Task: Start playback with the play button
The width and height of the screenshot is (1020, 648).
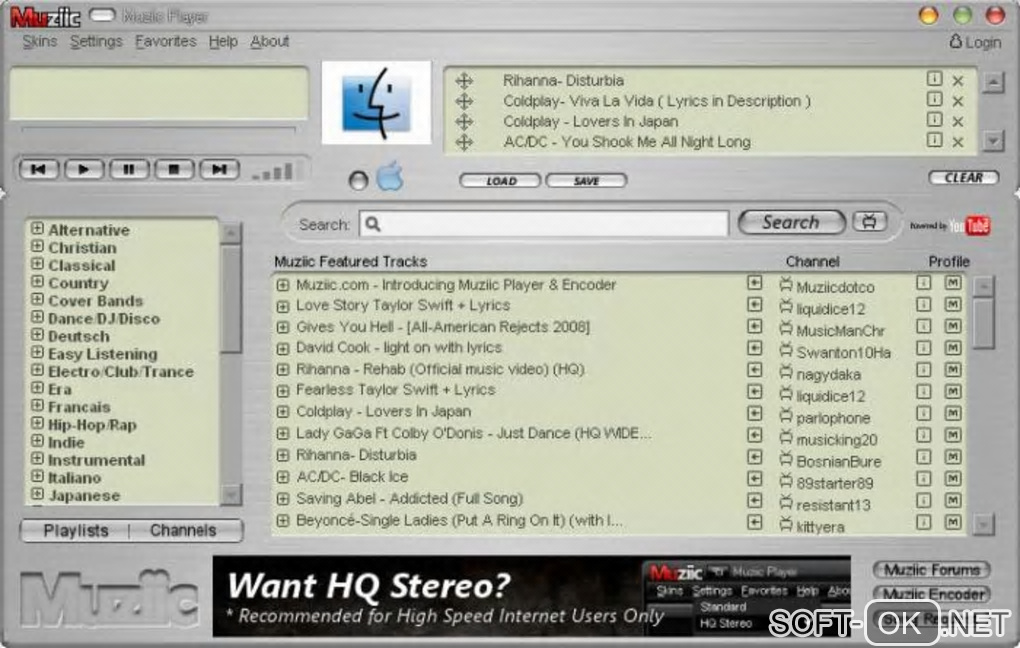Action: [x=83, y=170]
